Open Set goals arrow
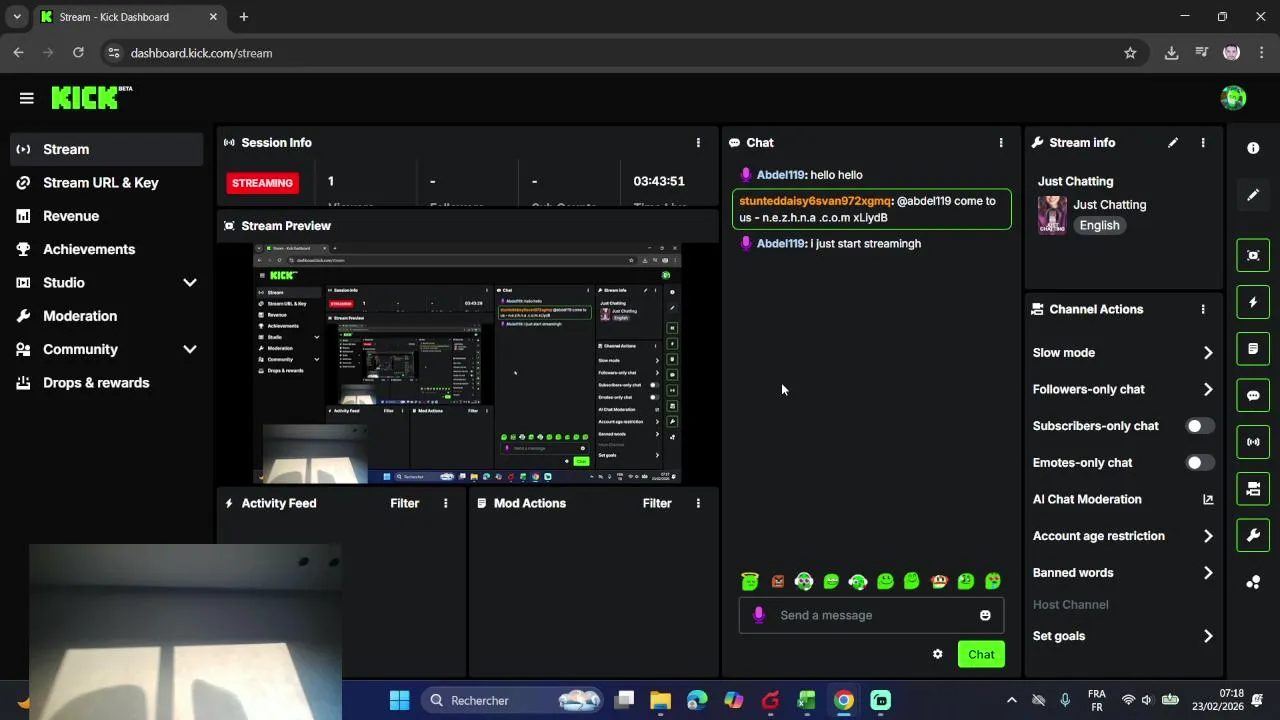Viewport: 1280px width, 720px height. point(1208,636)
